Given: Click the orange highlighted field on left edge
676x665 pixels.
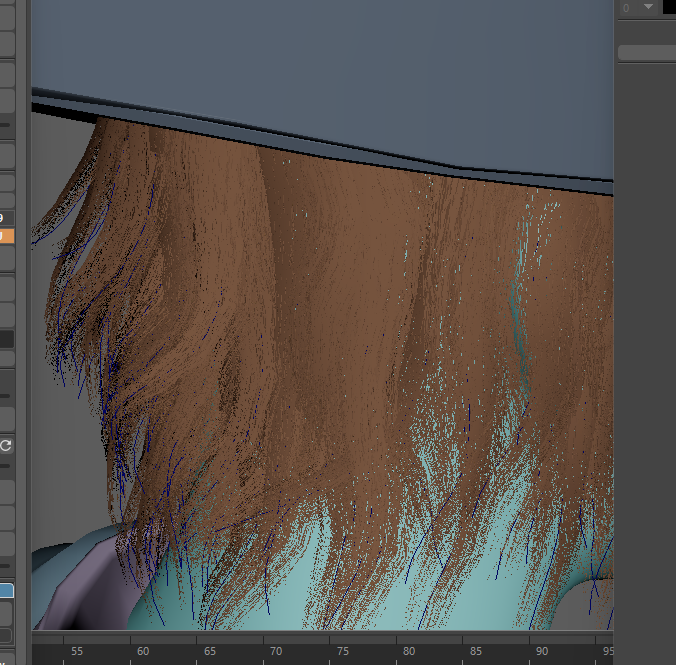Looking at the screenshot, I should pos(5,237).
